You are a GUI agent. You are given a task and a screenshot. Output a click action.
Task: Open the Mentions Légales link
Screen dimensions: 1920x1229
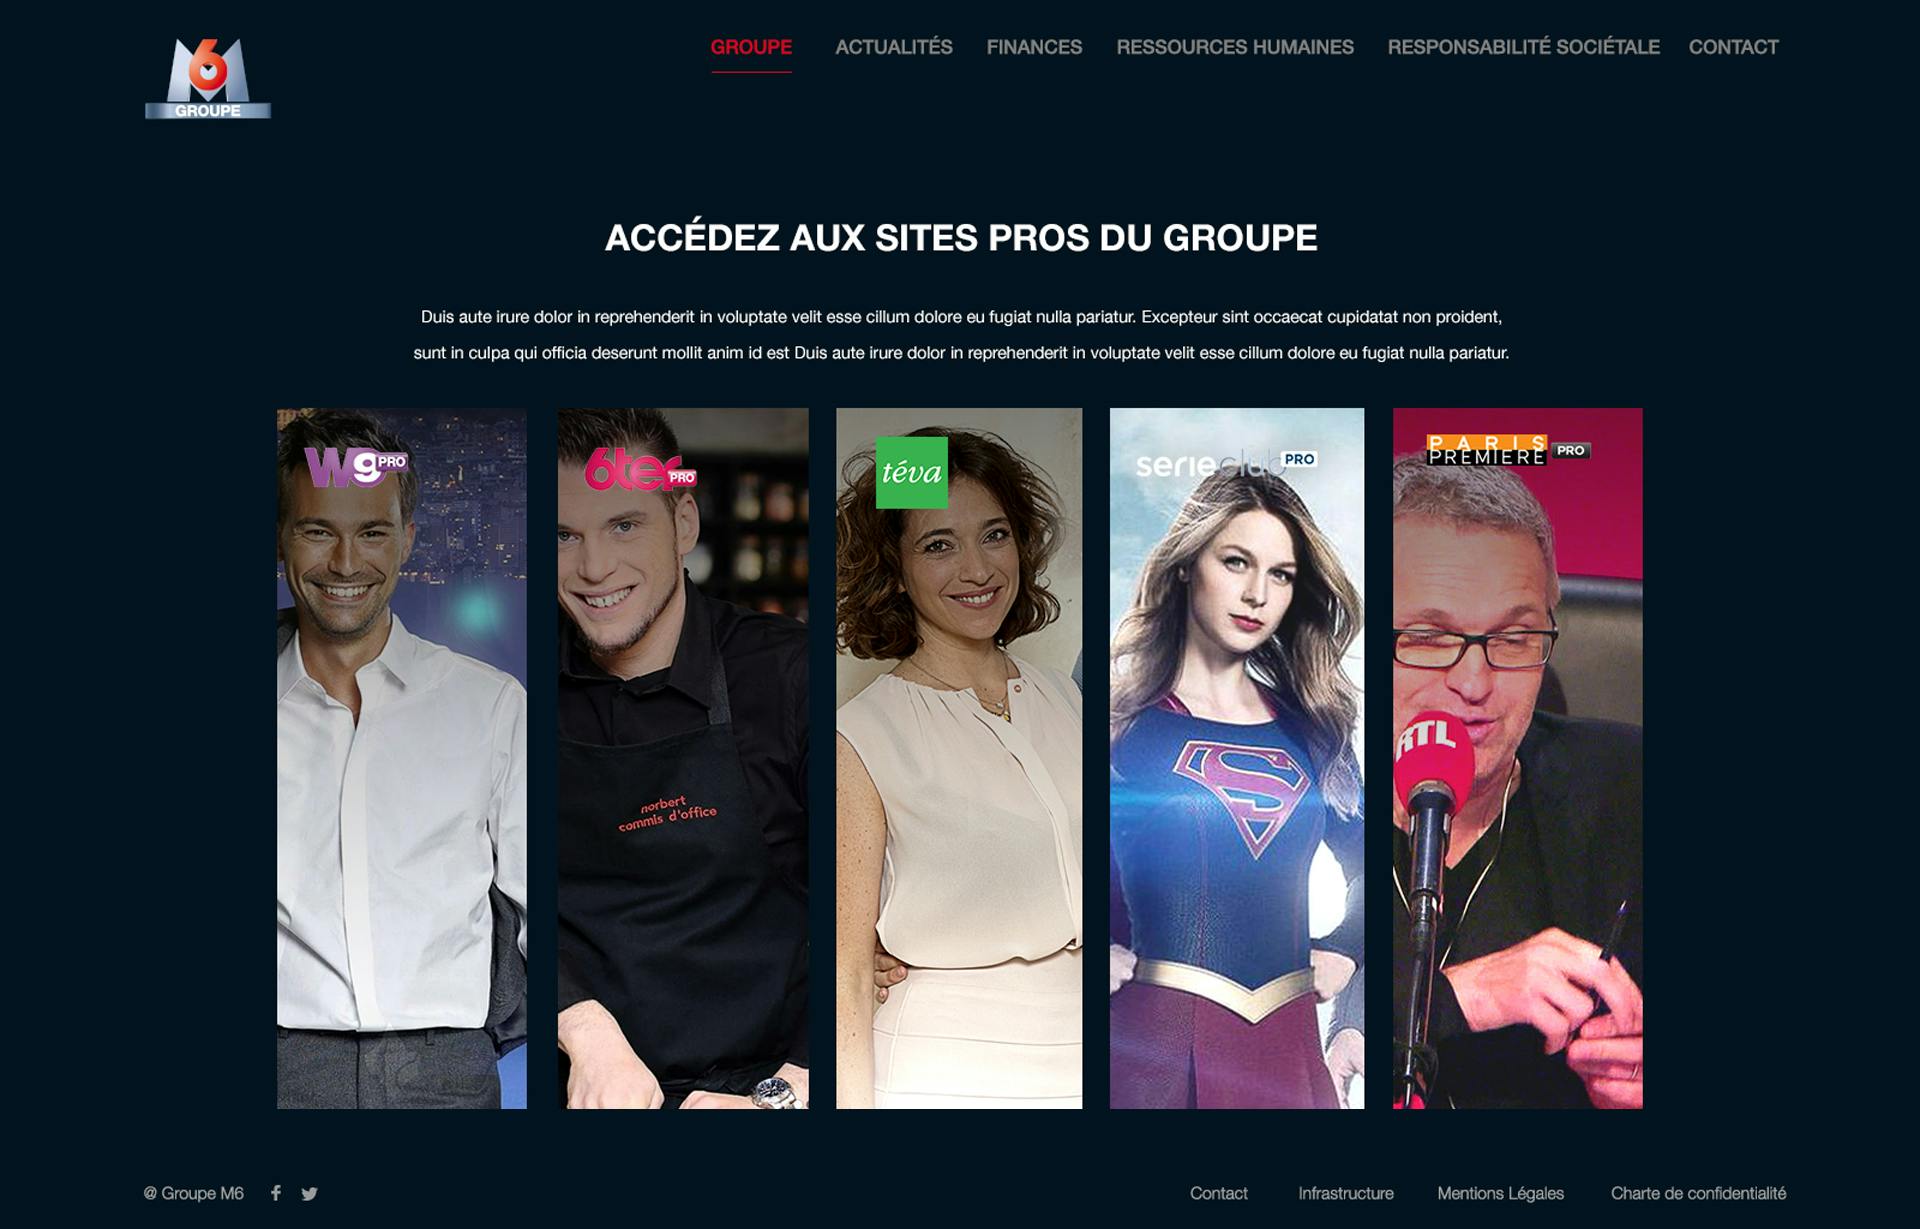1500,1193
